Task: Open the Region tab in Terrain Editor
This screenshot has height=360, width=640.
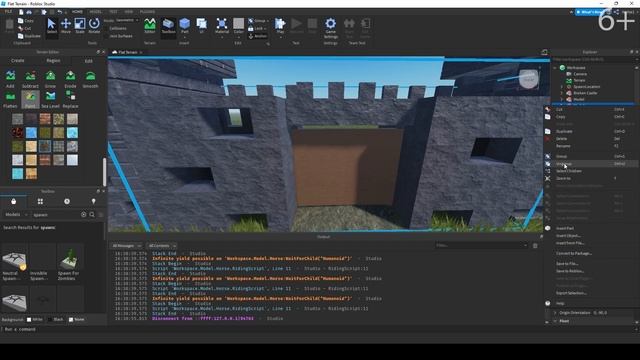Action: [53, 60]
